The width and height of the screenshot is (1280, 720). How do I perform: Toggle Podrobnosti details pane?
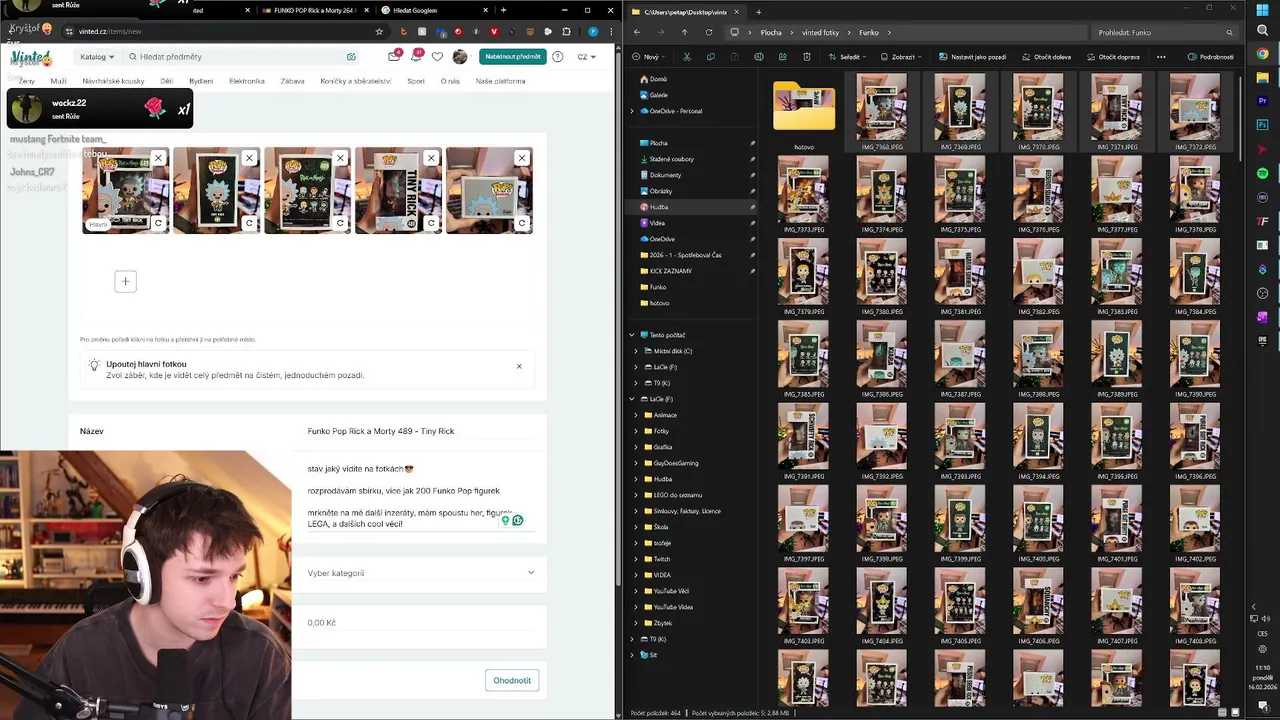tap(1211, 57)
